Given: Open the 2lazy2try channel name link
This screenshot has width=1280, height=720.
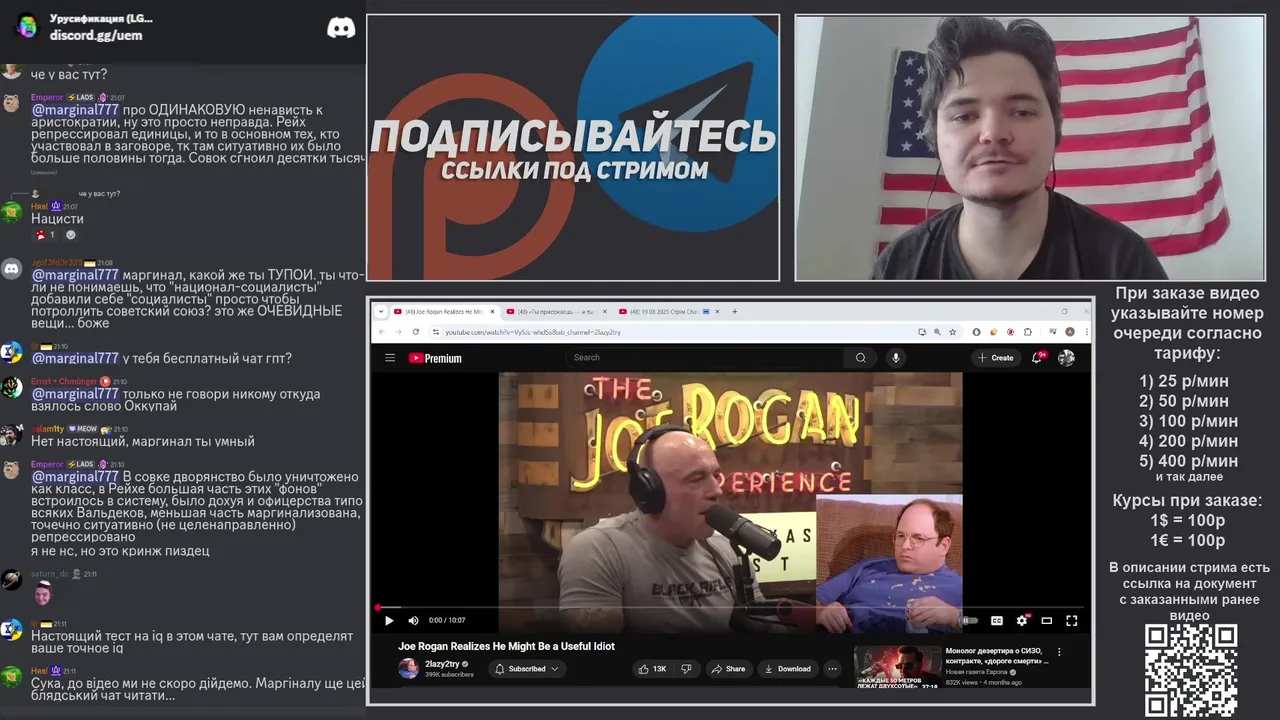Looking at the screenshot, I should point(442,663).
